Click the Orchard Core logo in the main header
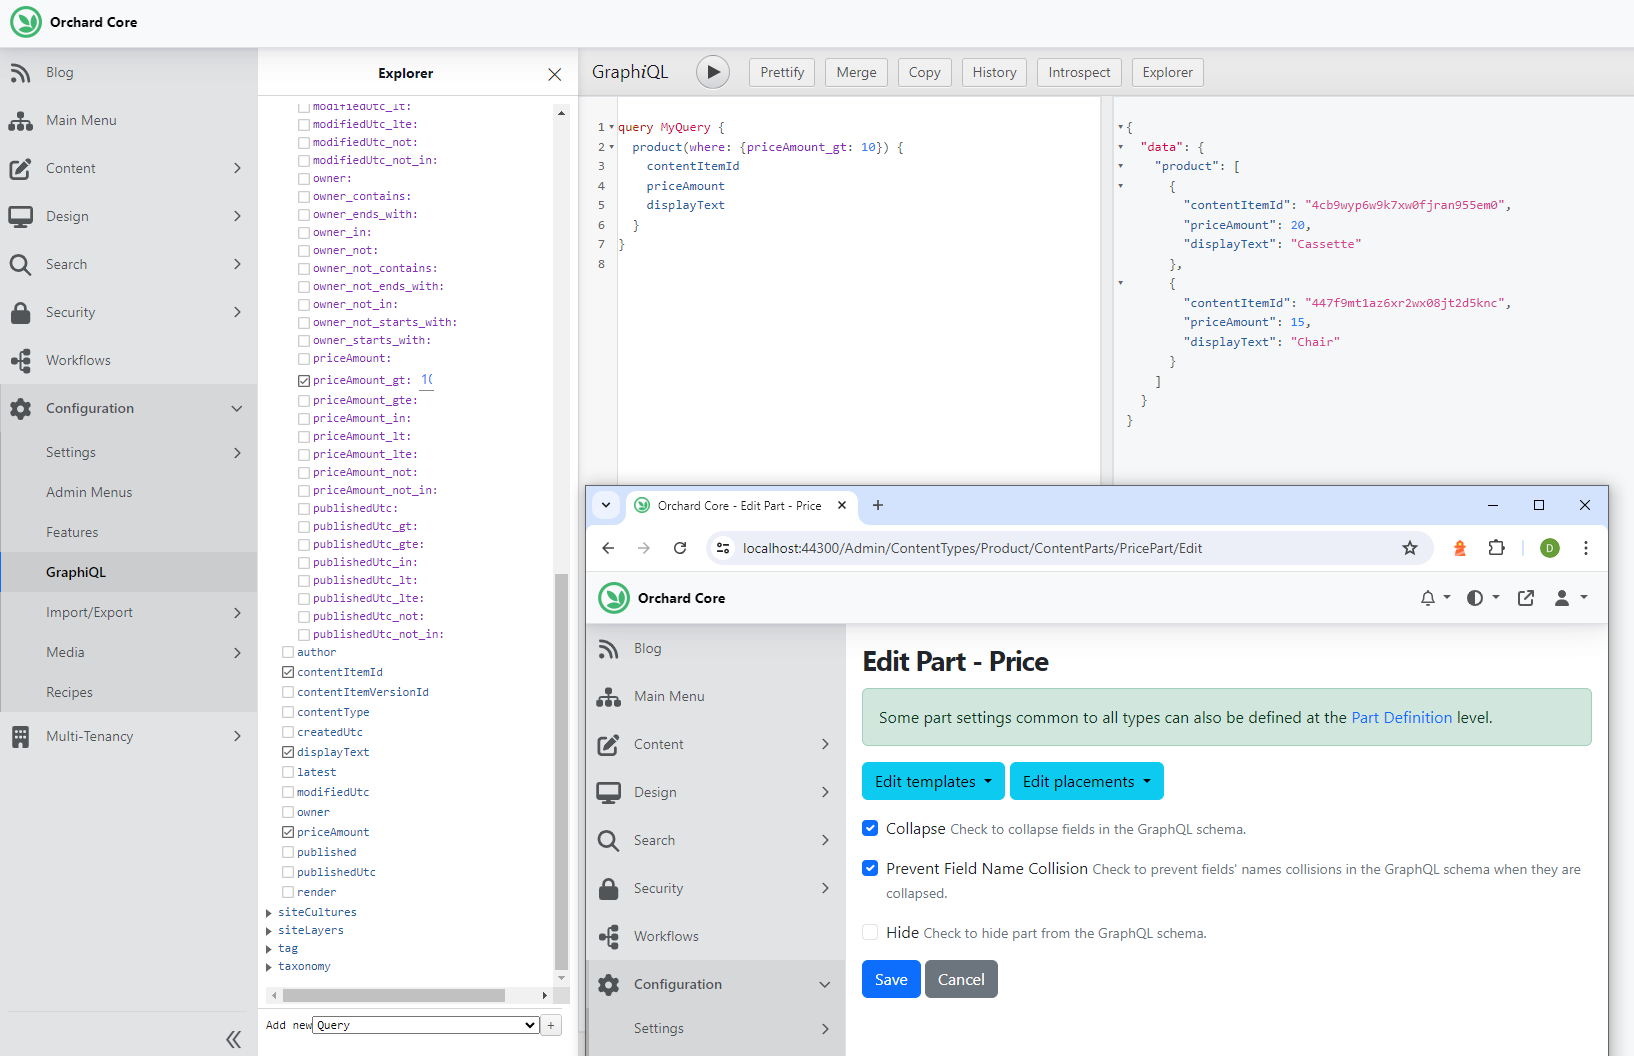Viewport: 1634px width, 1056px height. 26,22
